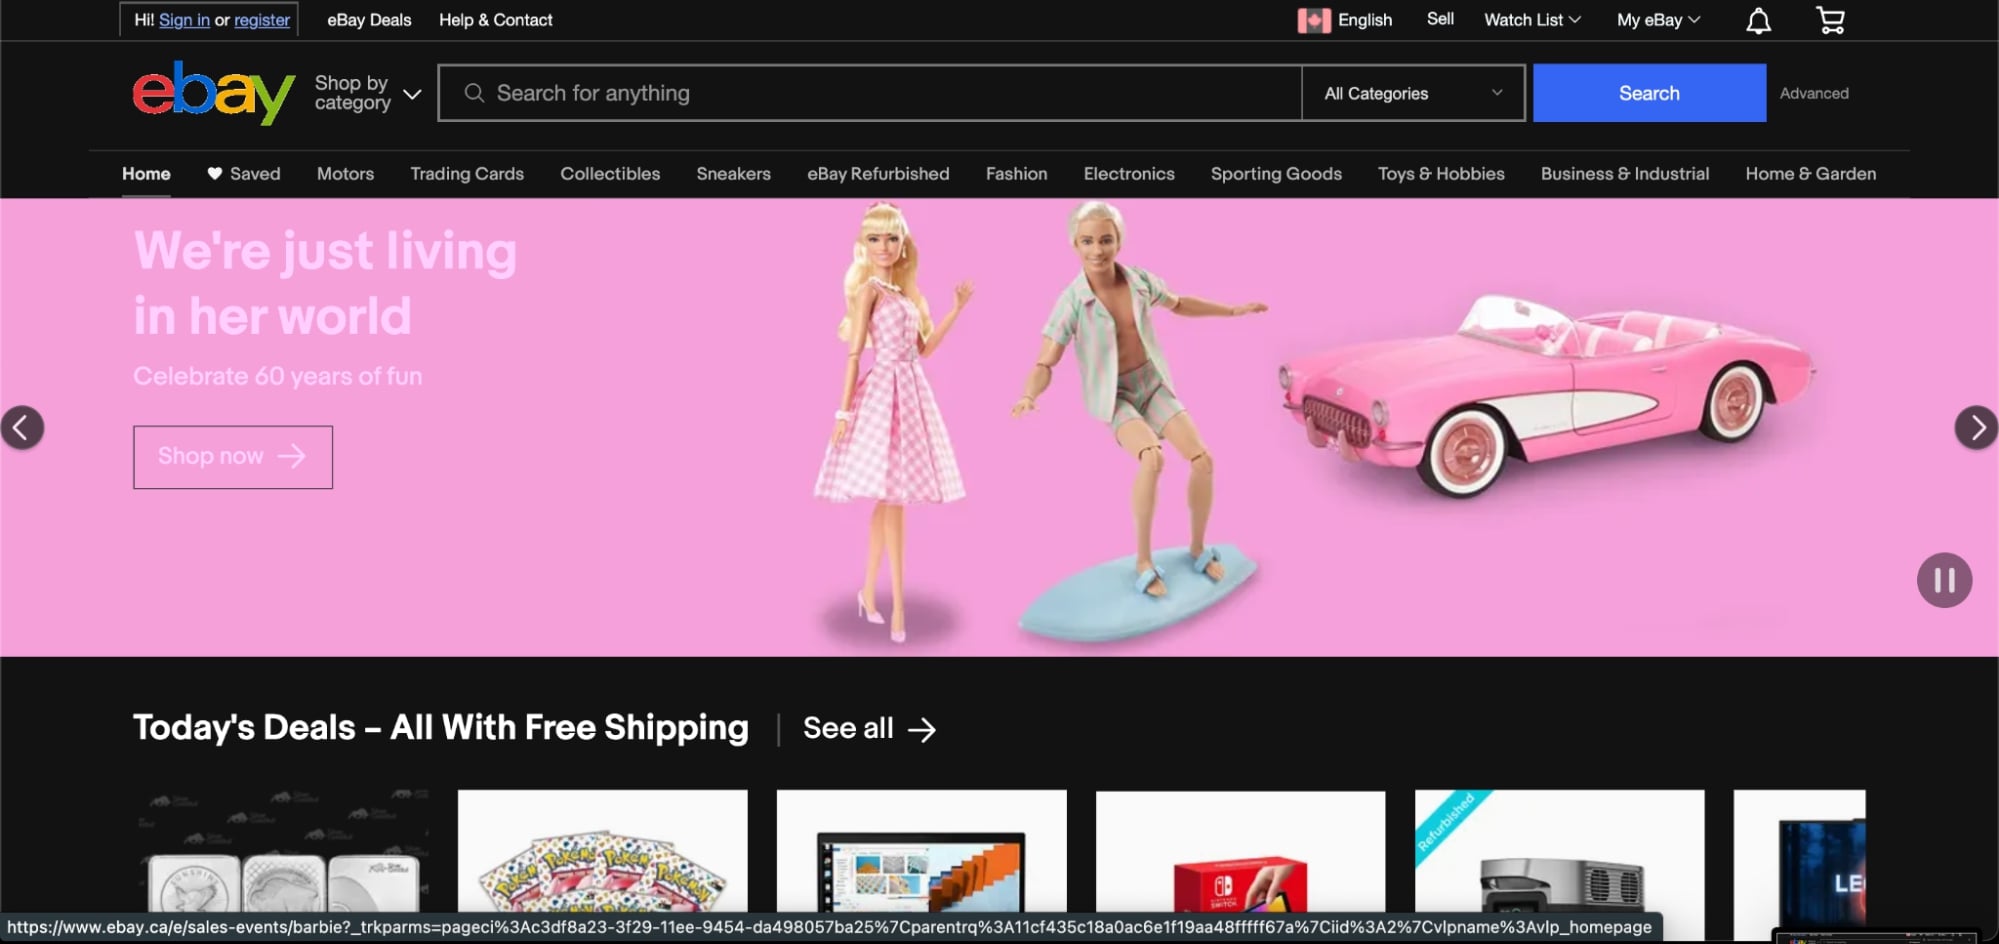Click the blue Search button
The image size is (1999, 944).
pyautogui.click(x=1649, y=93)
